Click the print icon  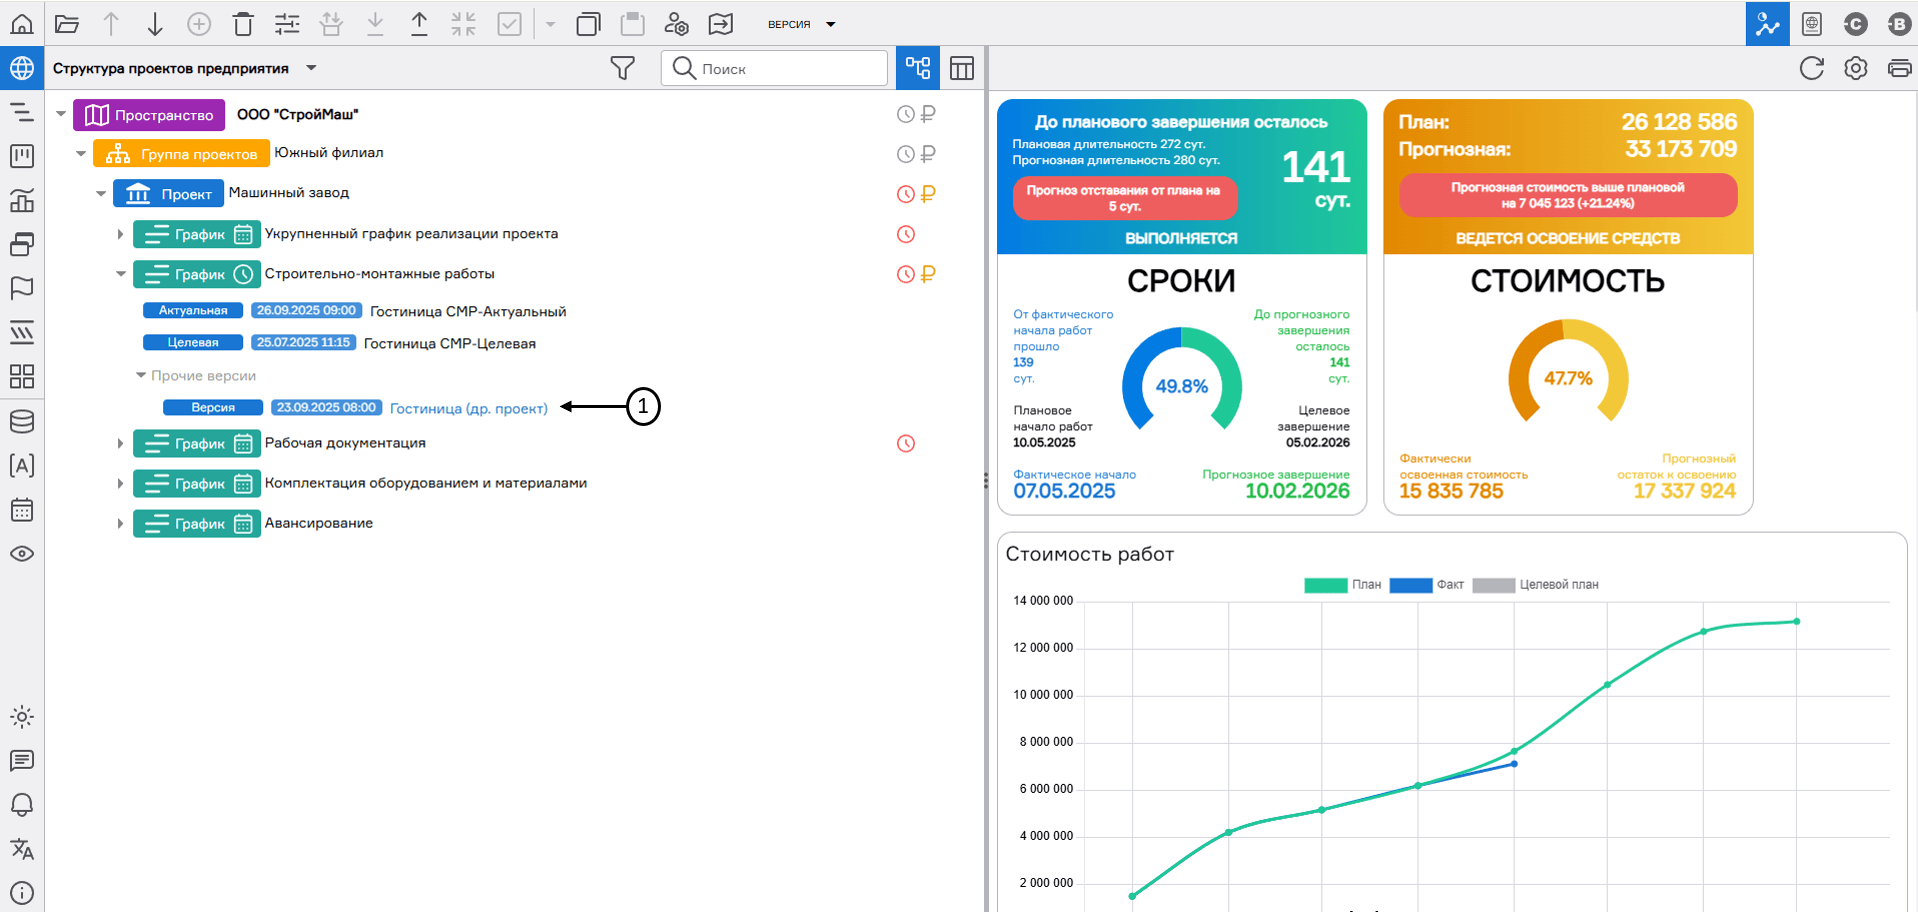click(1898, 68)
